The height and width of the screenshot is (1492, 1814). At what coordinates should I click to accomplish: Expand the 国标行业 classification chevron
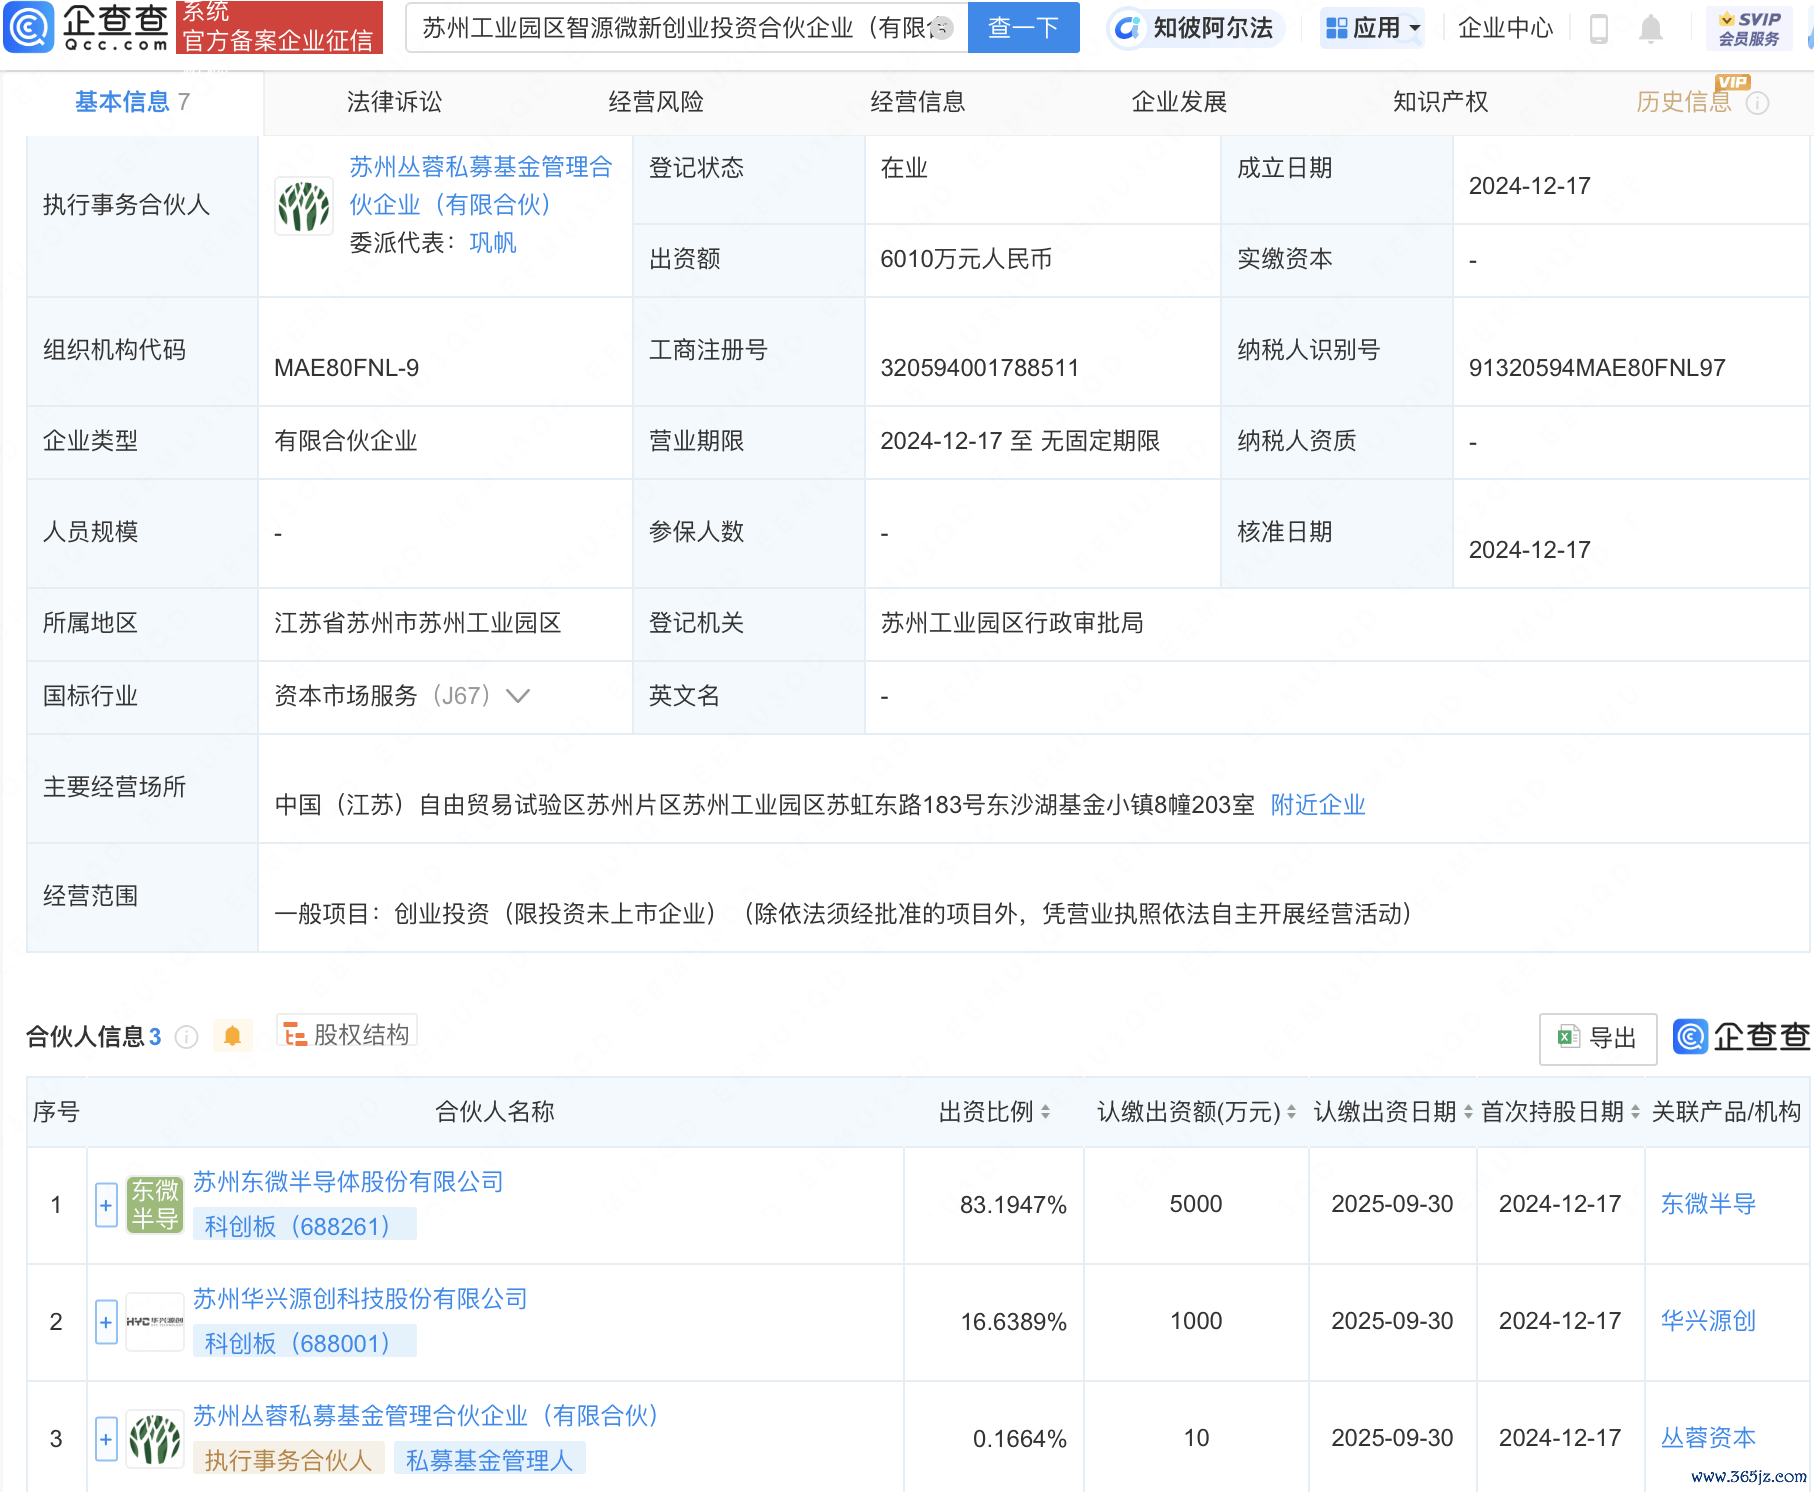click(518, 696)
